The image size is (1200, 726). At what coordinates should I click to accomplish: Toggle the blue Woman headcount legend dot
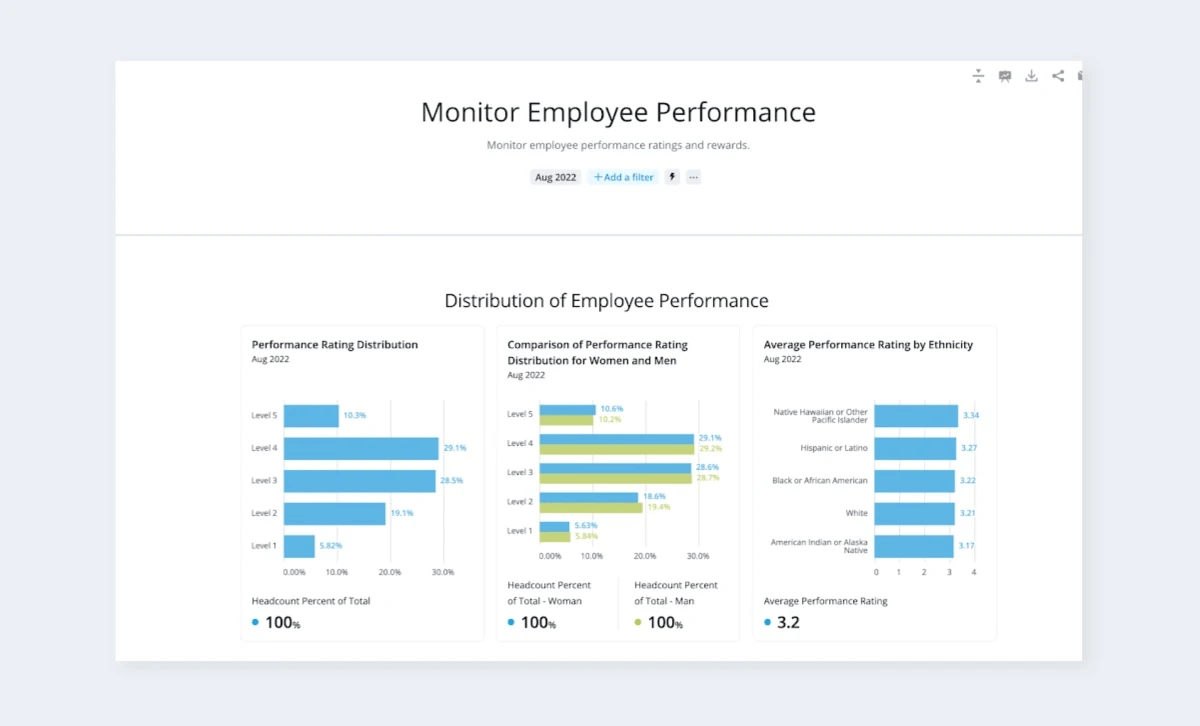click(511, 622)
